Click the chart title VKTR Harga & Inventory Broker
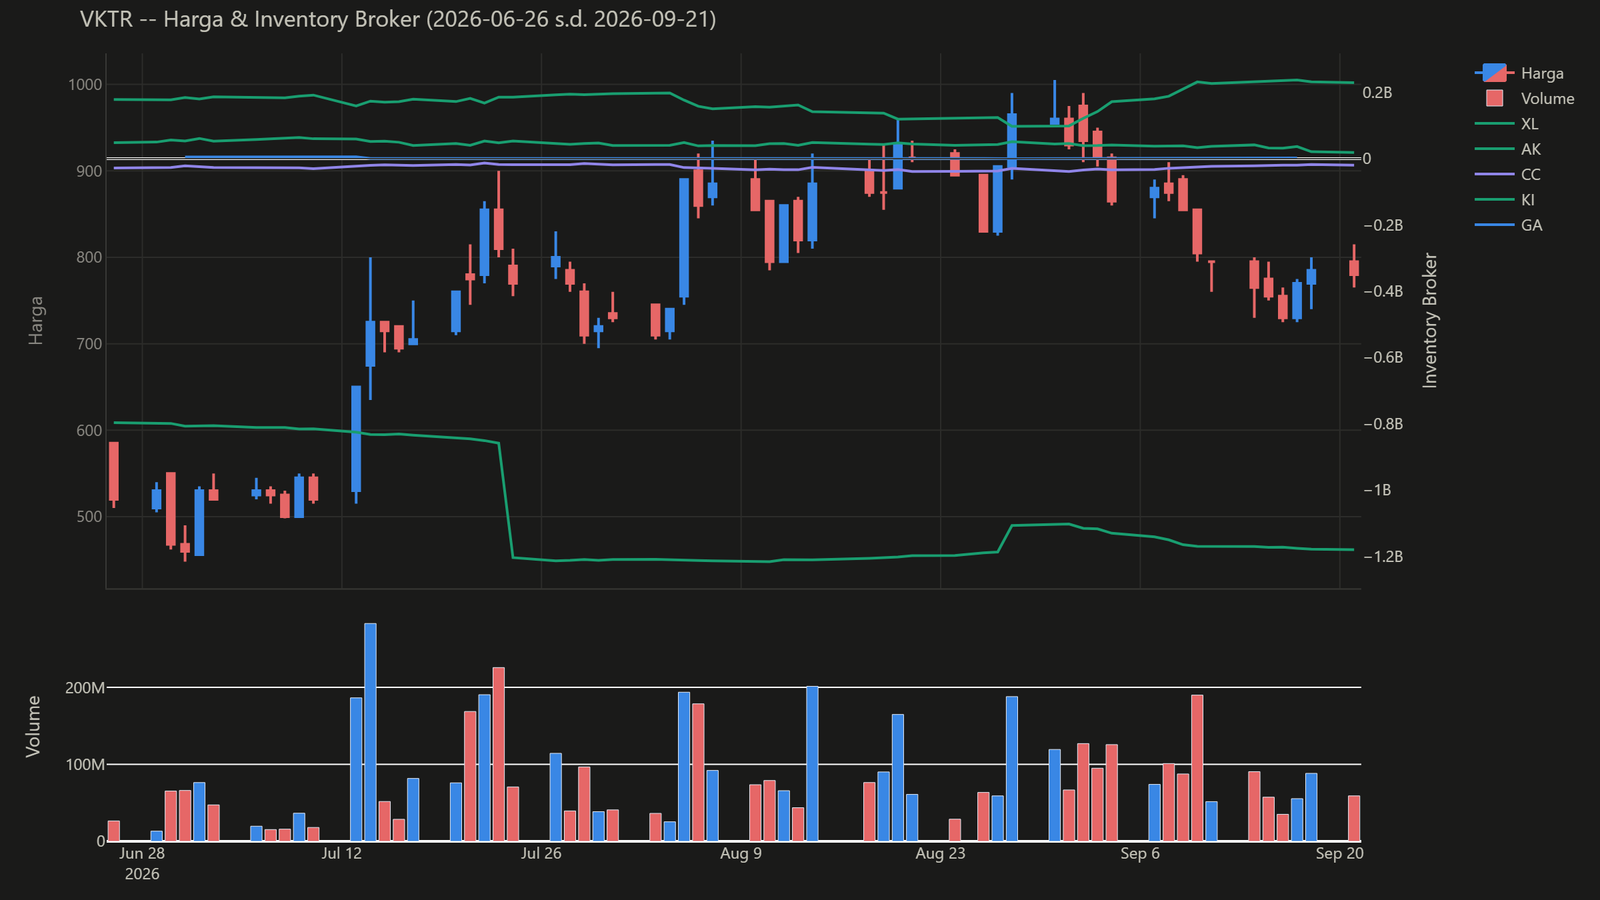The image size is (1600, 900). 398,19
